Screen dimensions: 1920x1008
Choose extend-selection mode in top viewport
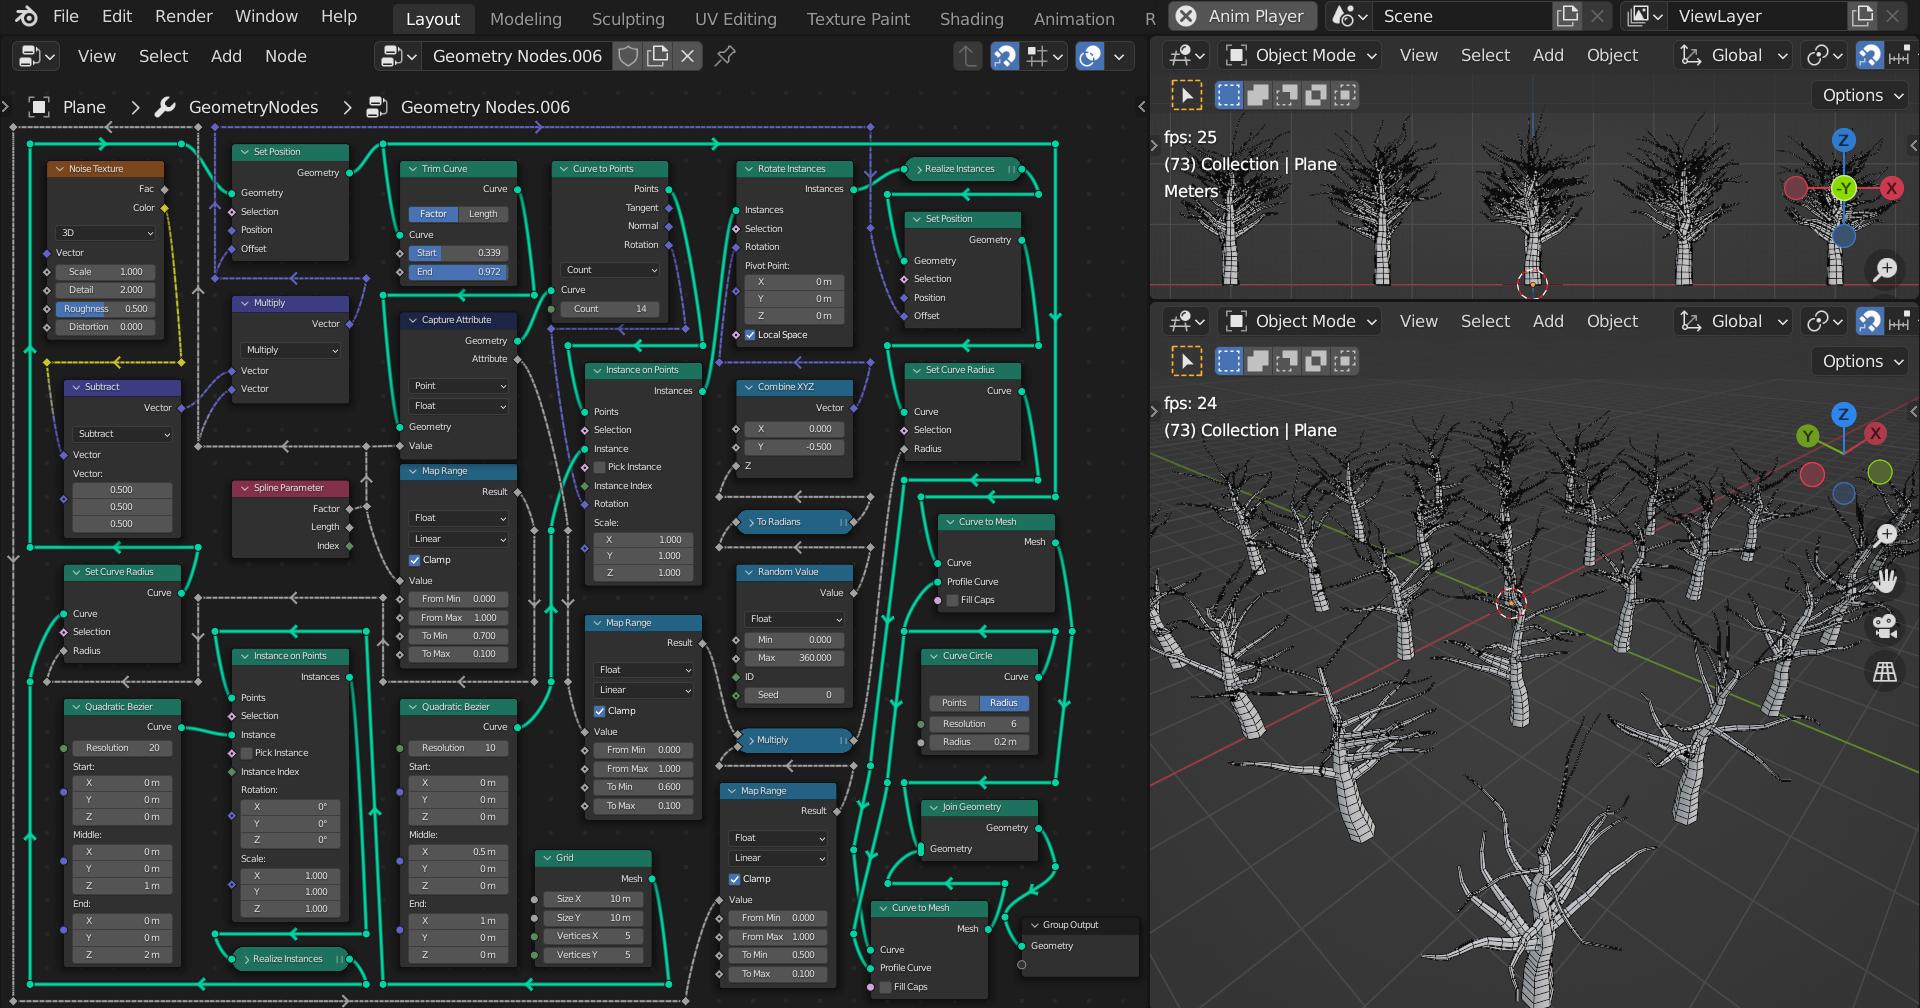(1258, 95)
